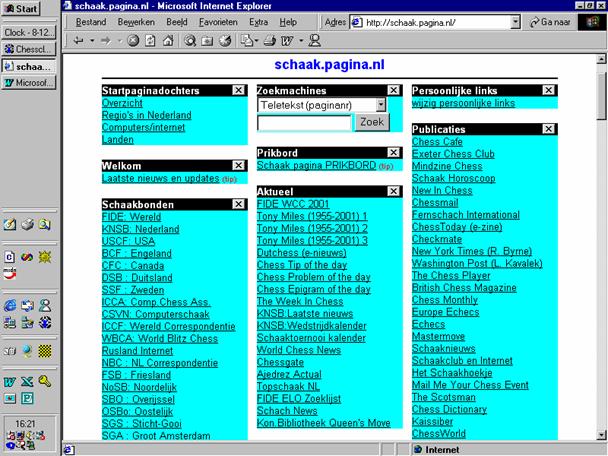Stop loading with the Stop icon

pos(133,41)
